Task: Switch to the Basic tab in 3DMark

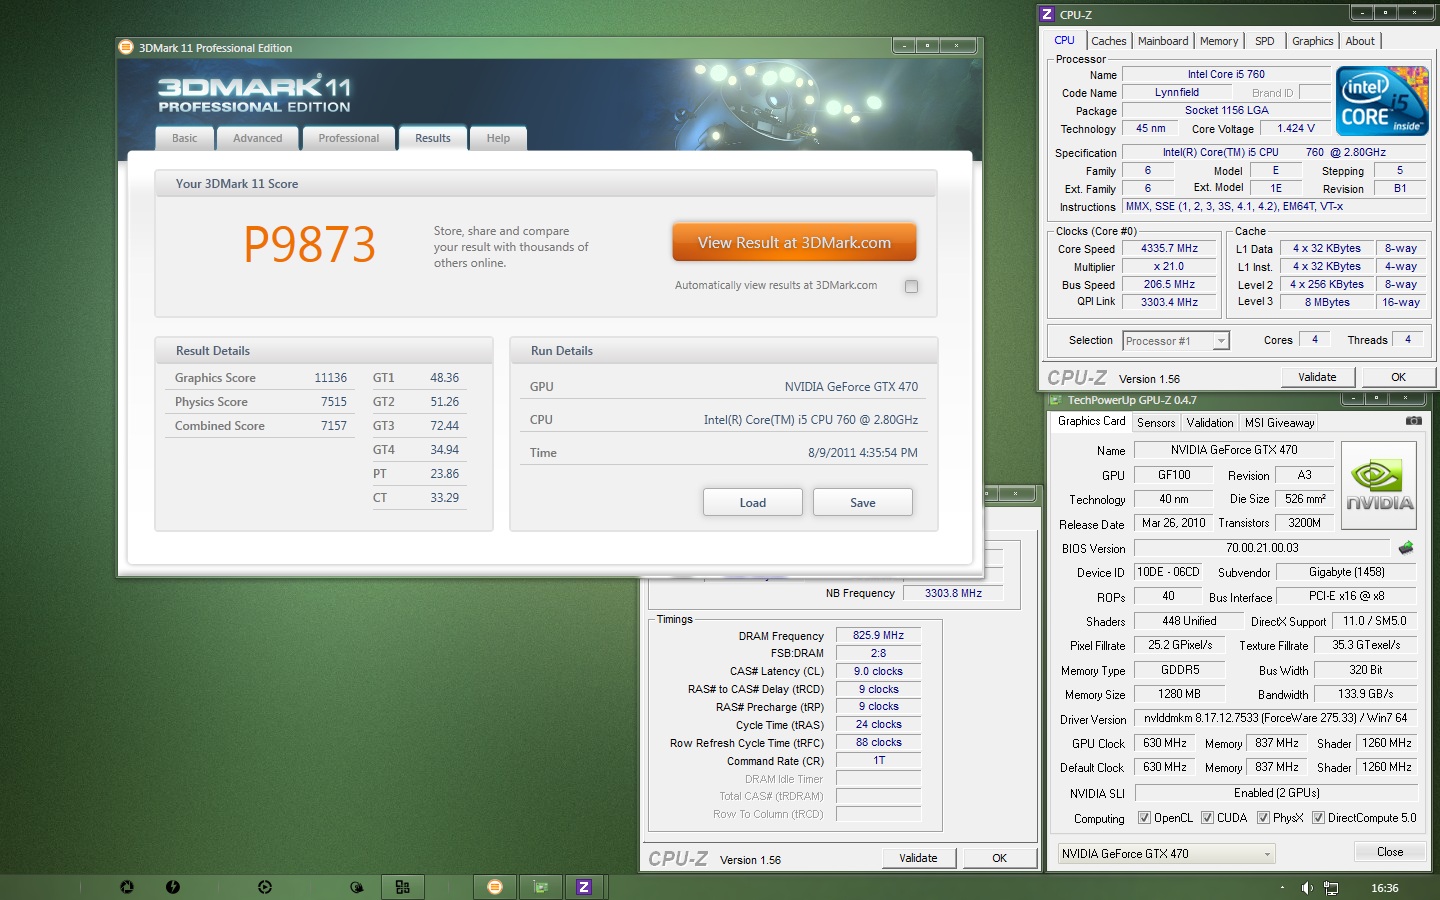Action: coord(185,138)
